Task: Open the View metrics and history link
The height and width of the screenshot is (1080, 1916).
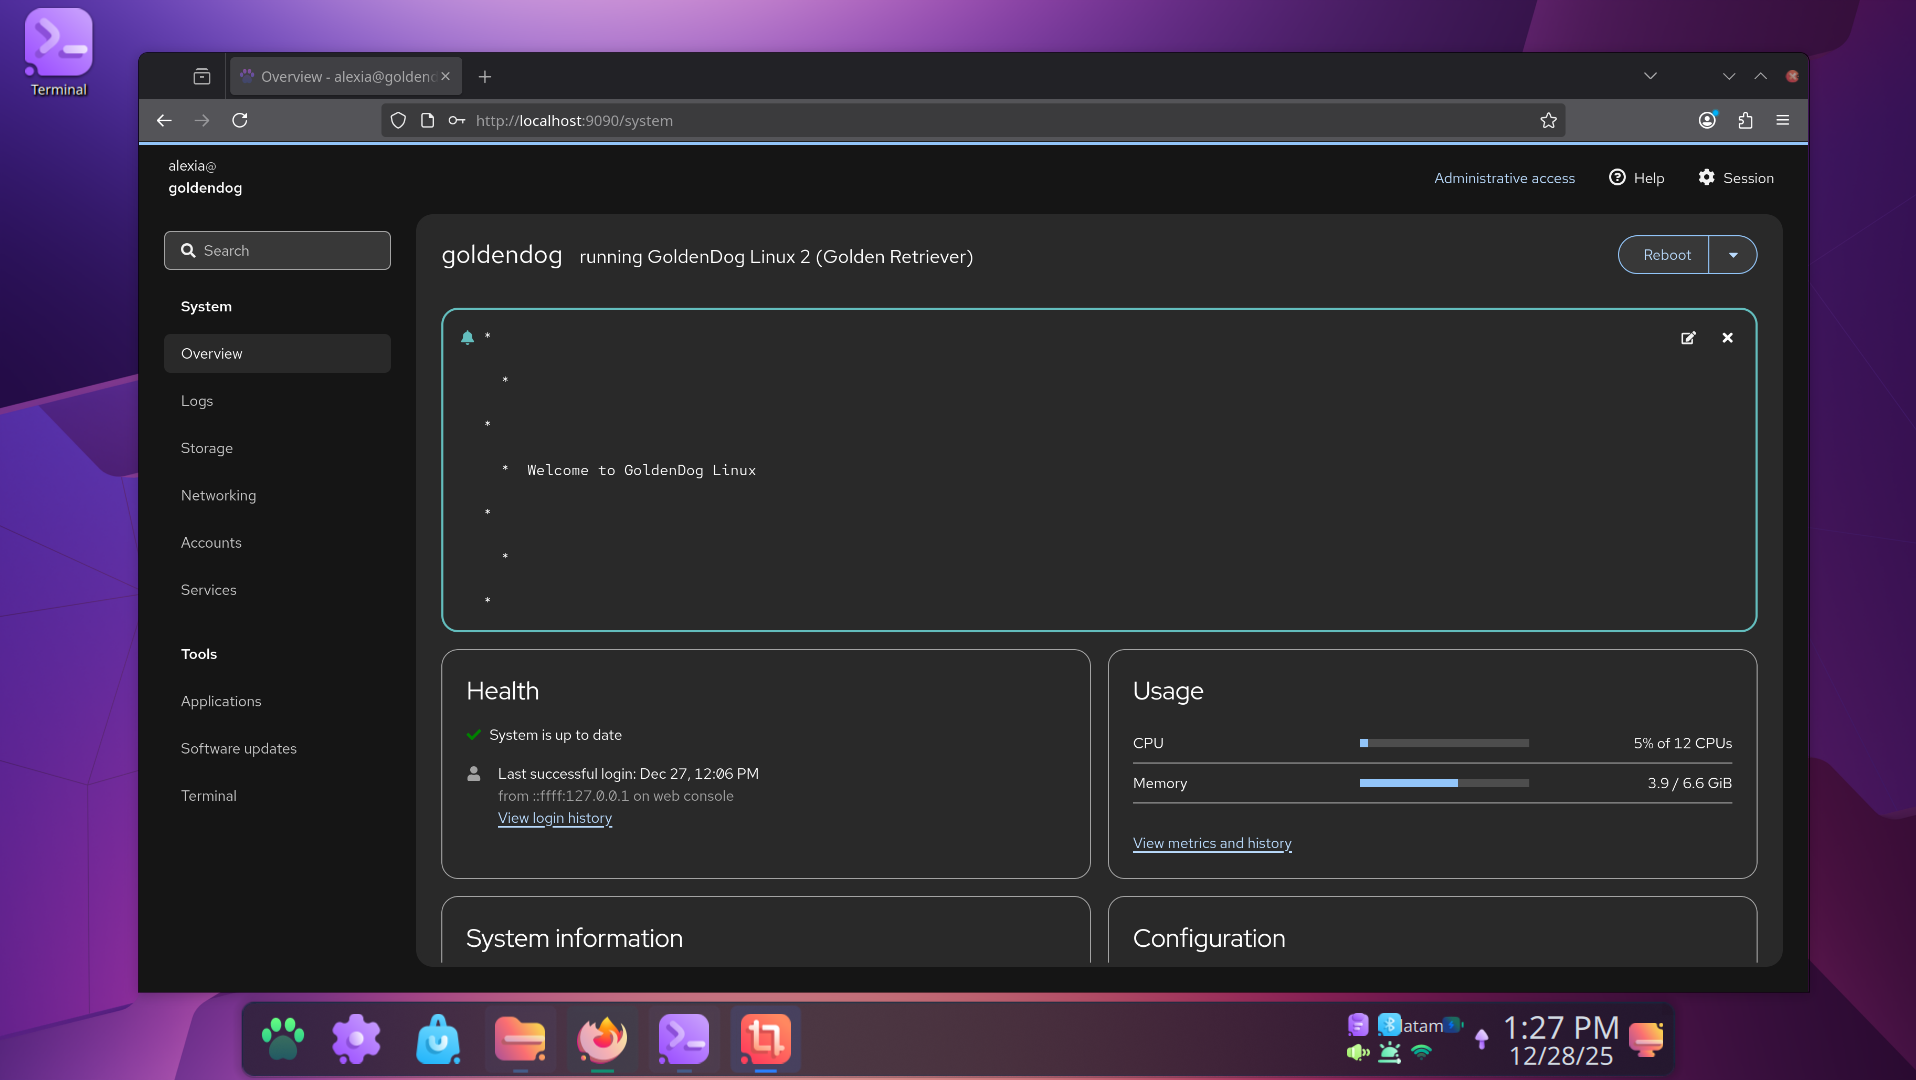Action: click(1212, 843)
